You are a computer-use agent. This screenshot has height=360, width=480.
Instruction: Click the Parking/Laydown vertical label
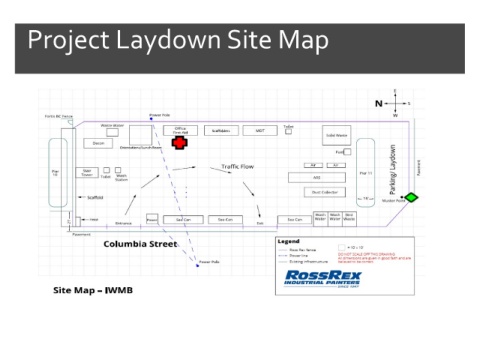point(393,169)
